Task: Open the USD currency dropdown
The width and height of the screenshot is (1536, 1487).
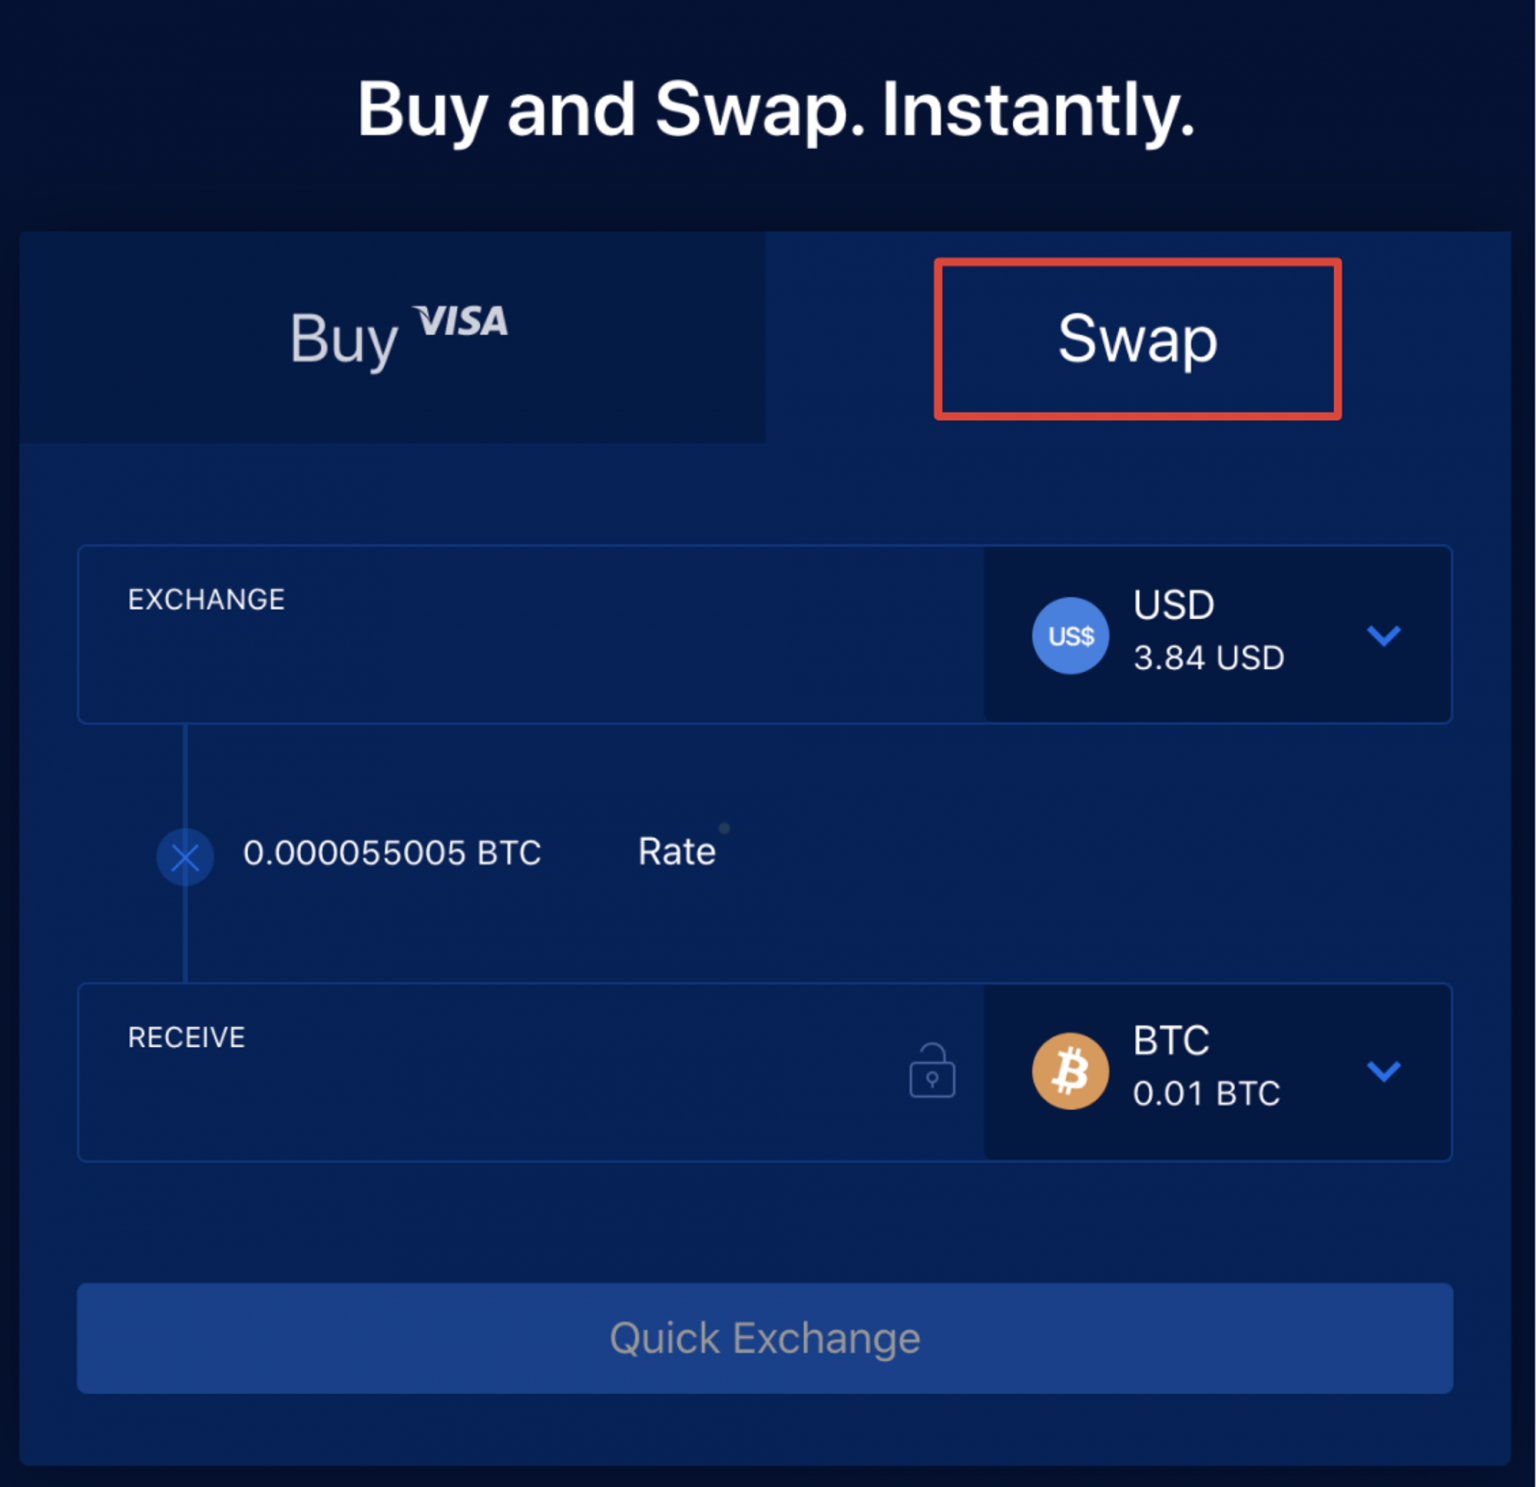Action: 1385,635
